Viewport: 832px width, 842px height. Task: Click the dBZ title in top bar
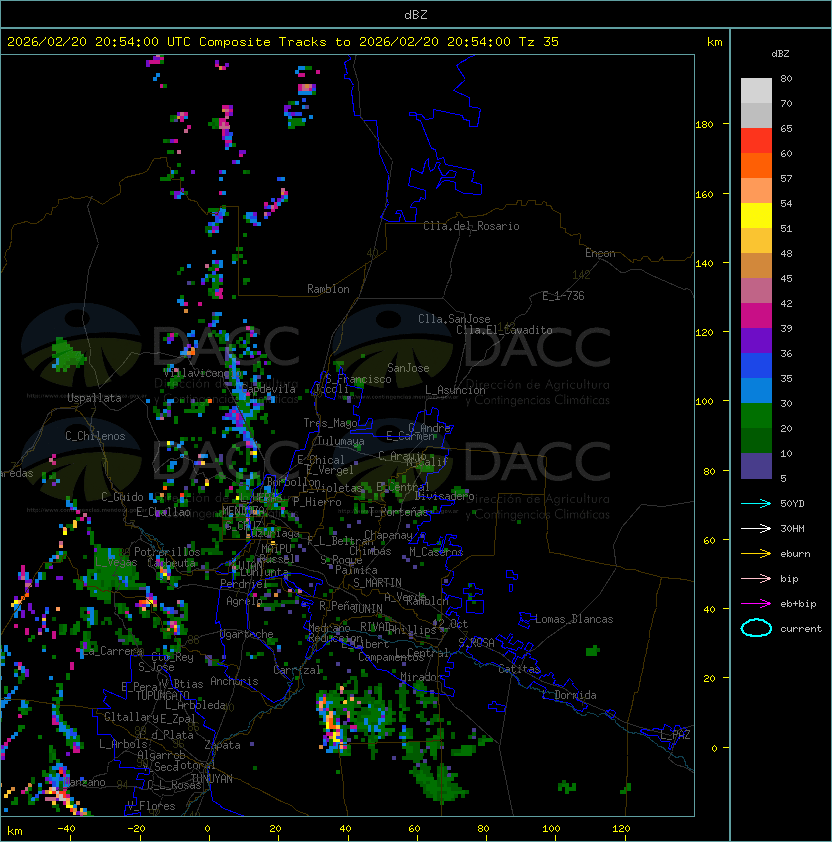coord(416,14)
